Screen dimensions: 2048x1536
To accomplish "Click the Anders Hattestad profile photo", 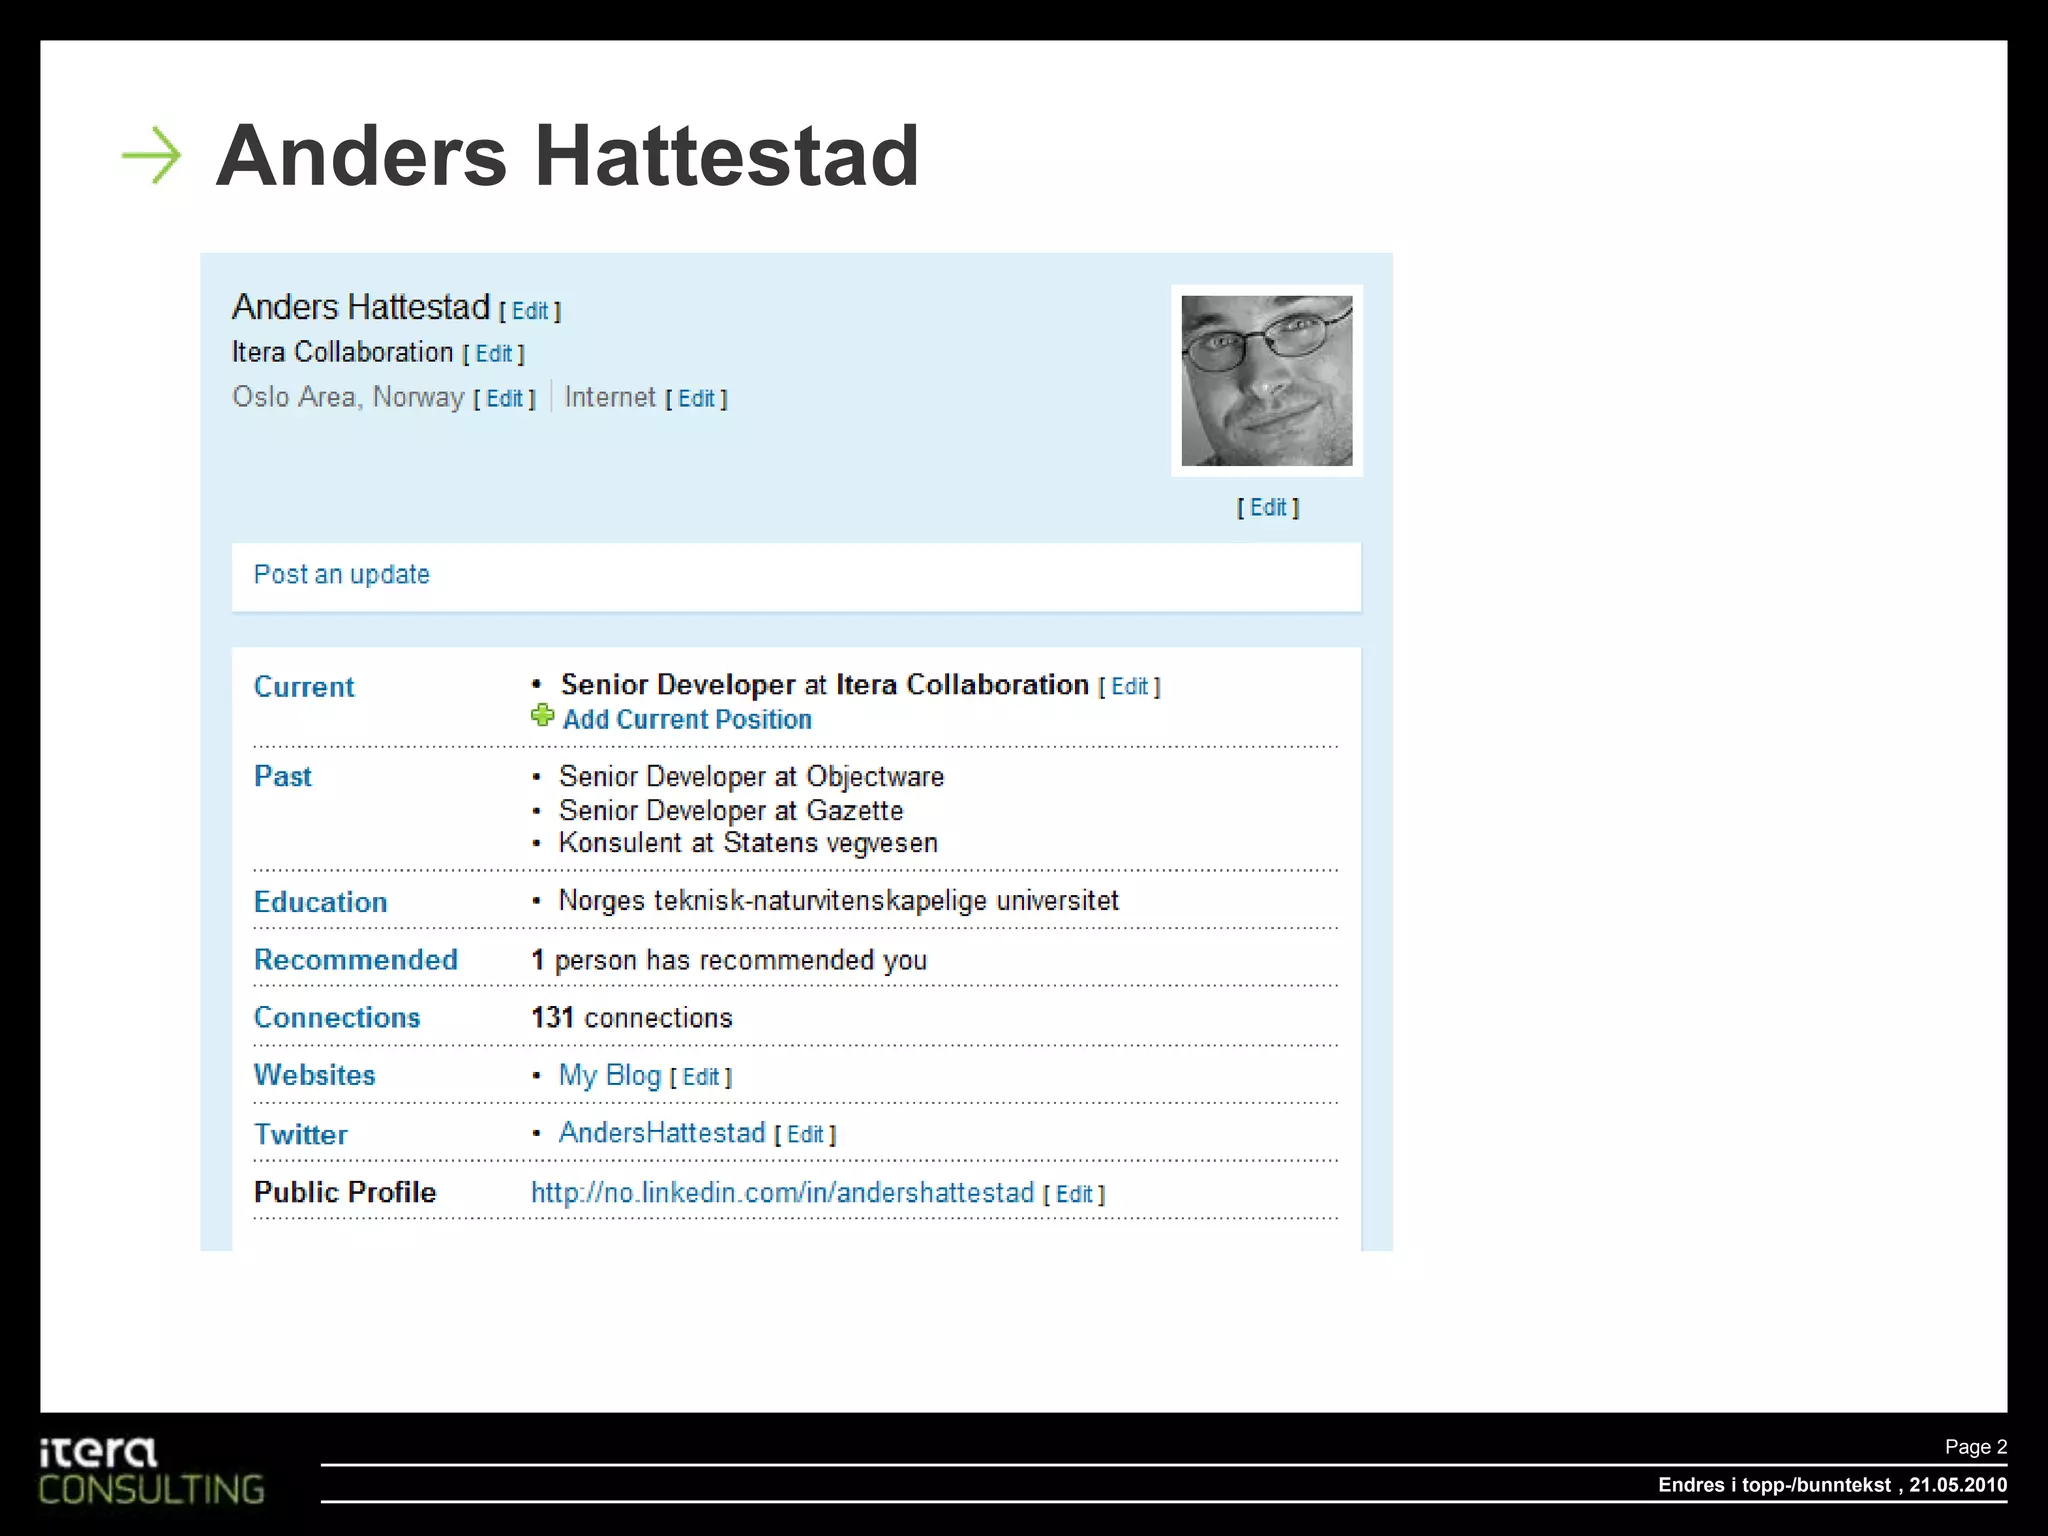I will [1267, 381].
